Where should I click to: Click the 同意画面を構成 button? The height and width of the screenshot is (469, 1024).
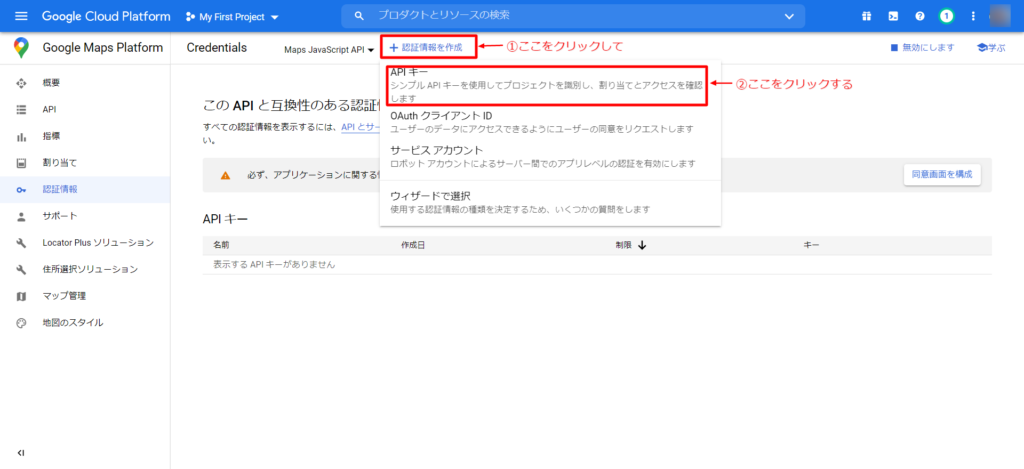tap(942, 174)
